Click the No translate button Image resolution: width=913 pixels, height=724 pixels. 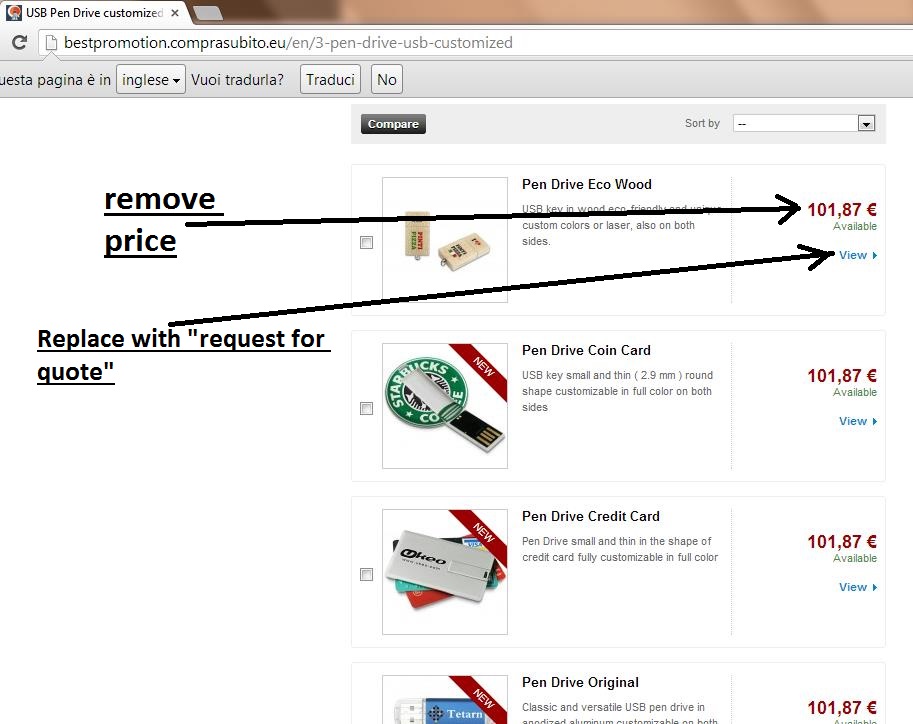pos(387,79)
